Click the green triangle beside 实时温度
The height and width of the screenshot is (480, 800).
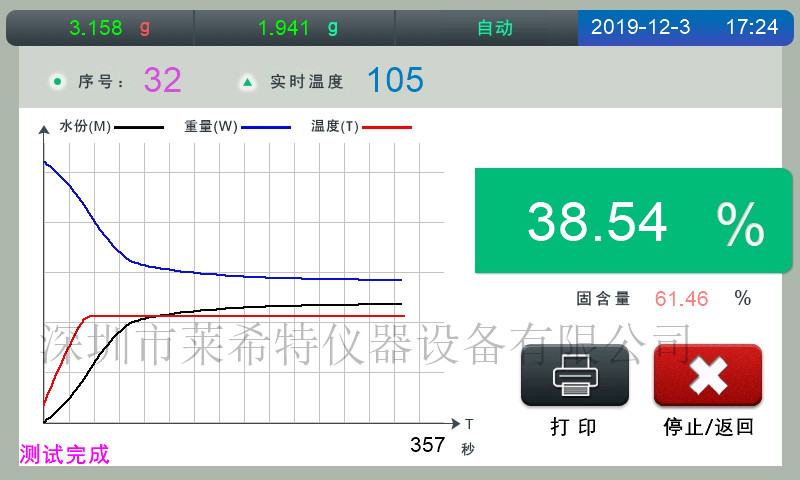pos(246,82)
